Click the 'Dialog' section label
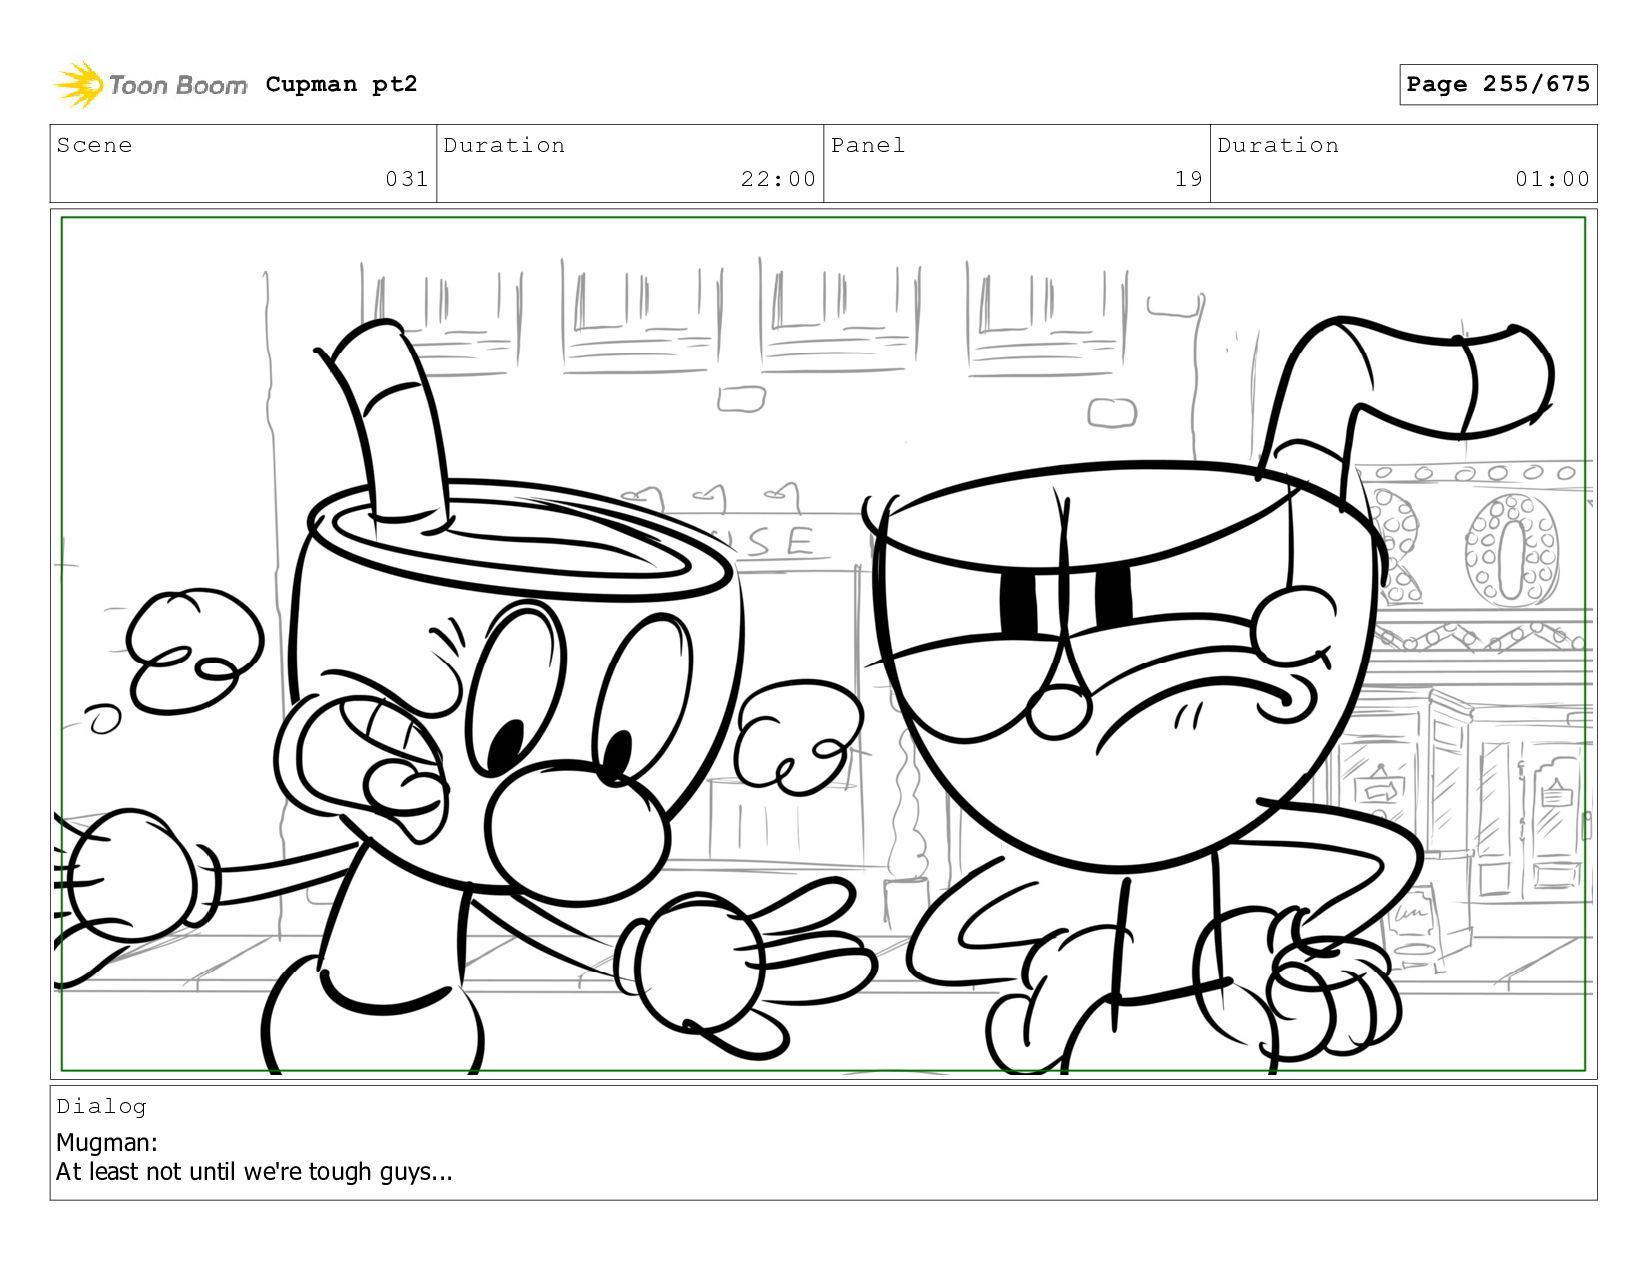Viewport: 1650px width, 1275px height. [x=101, y=1106]
